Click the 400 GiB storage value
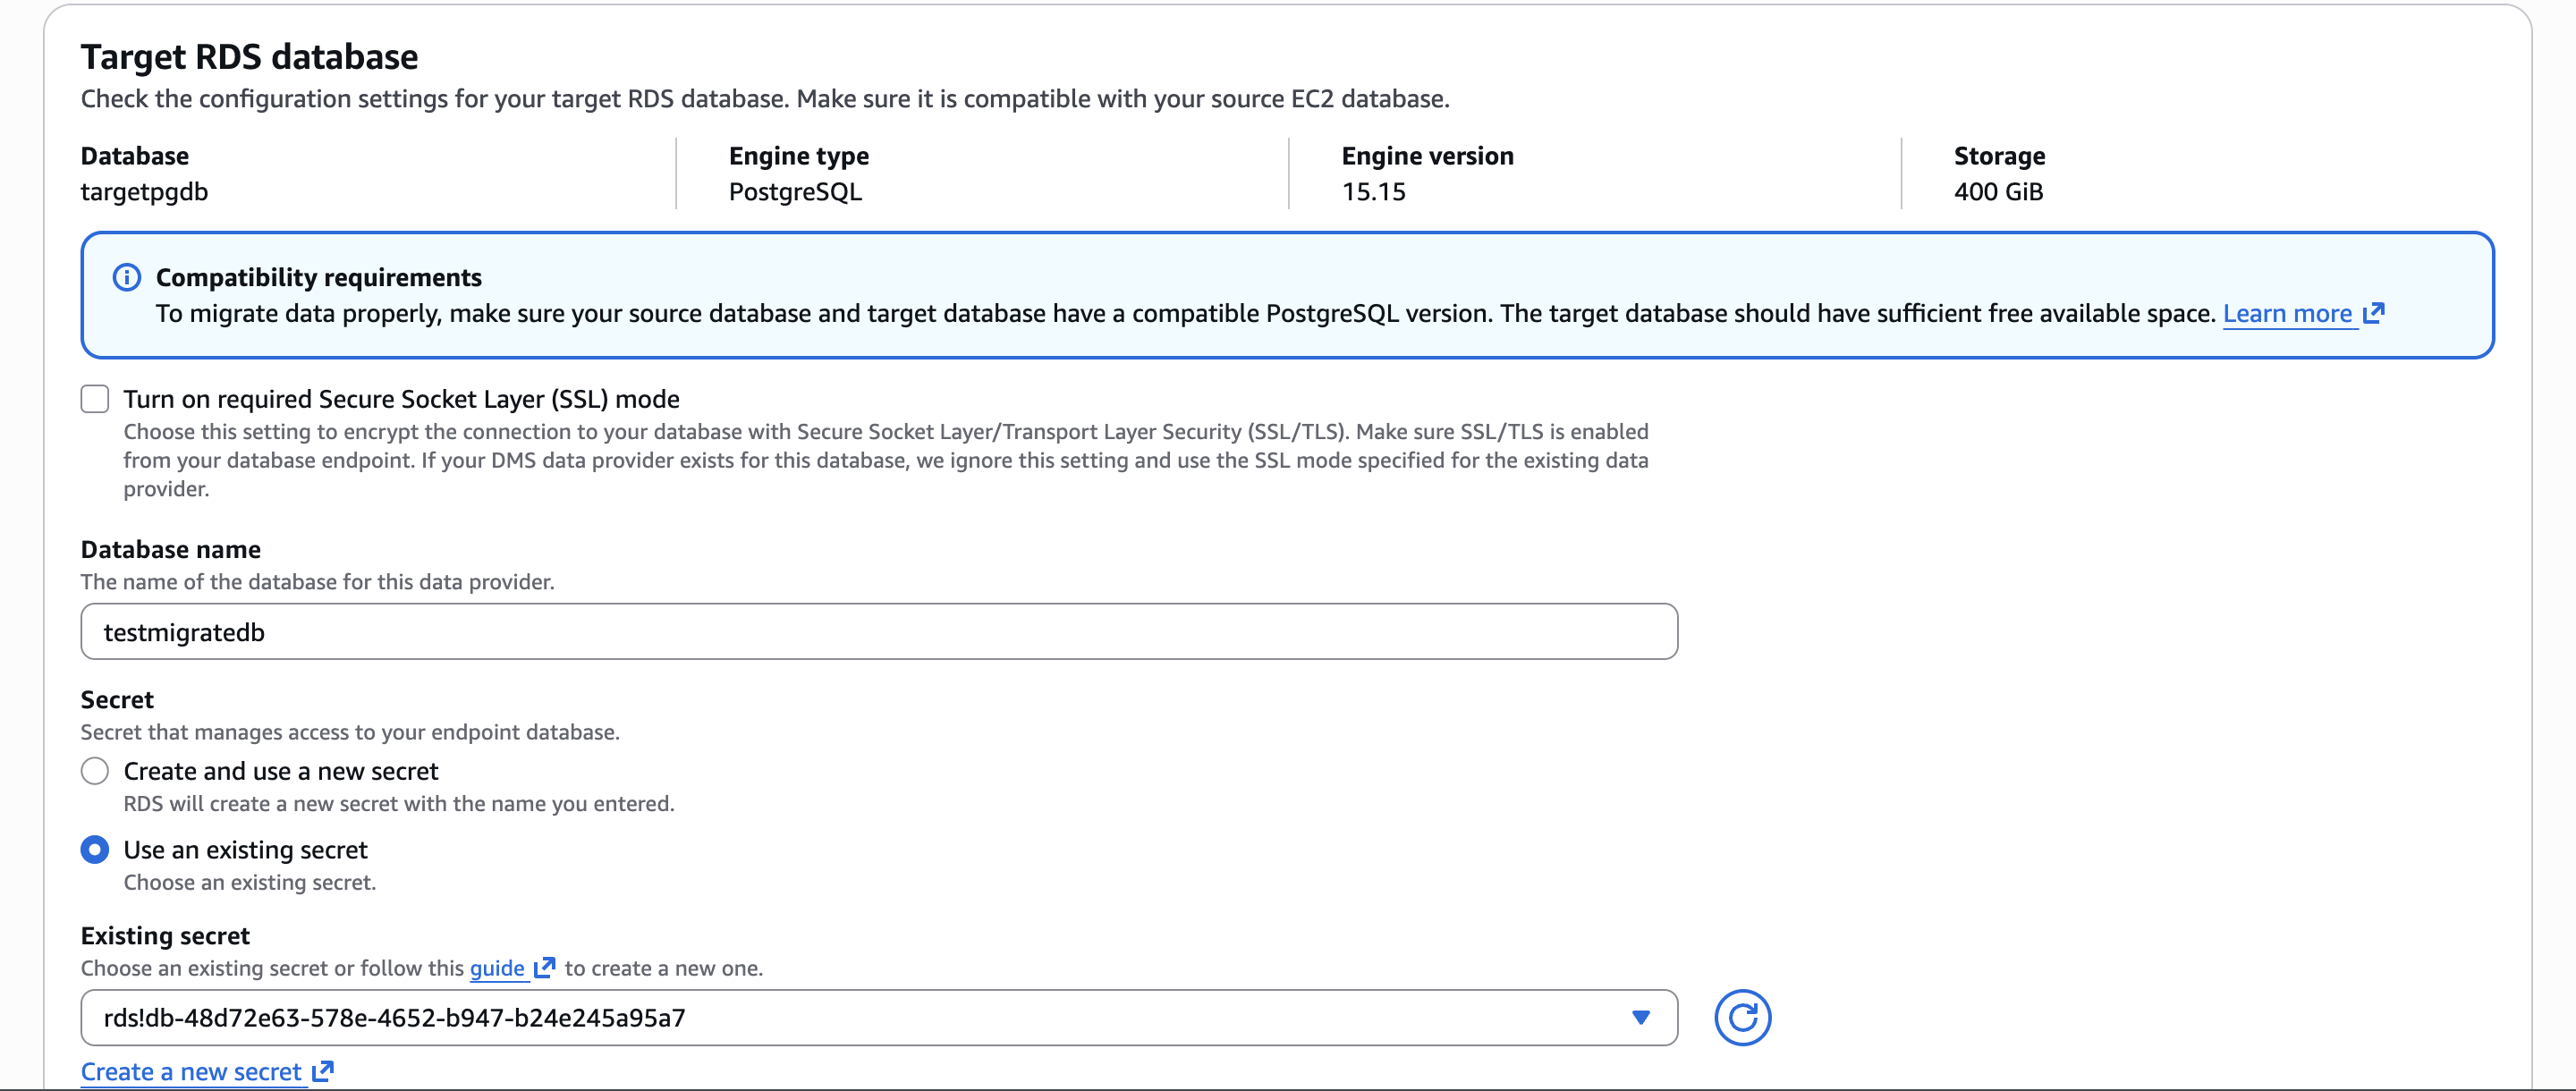Viewport: 2576px width, 1091px height. pos(1998,192)
